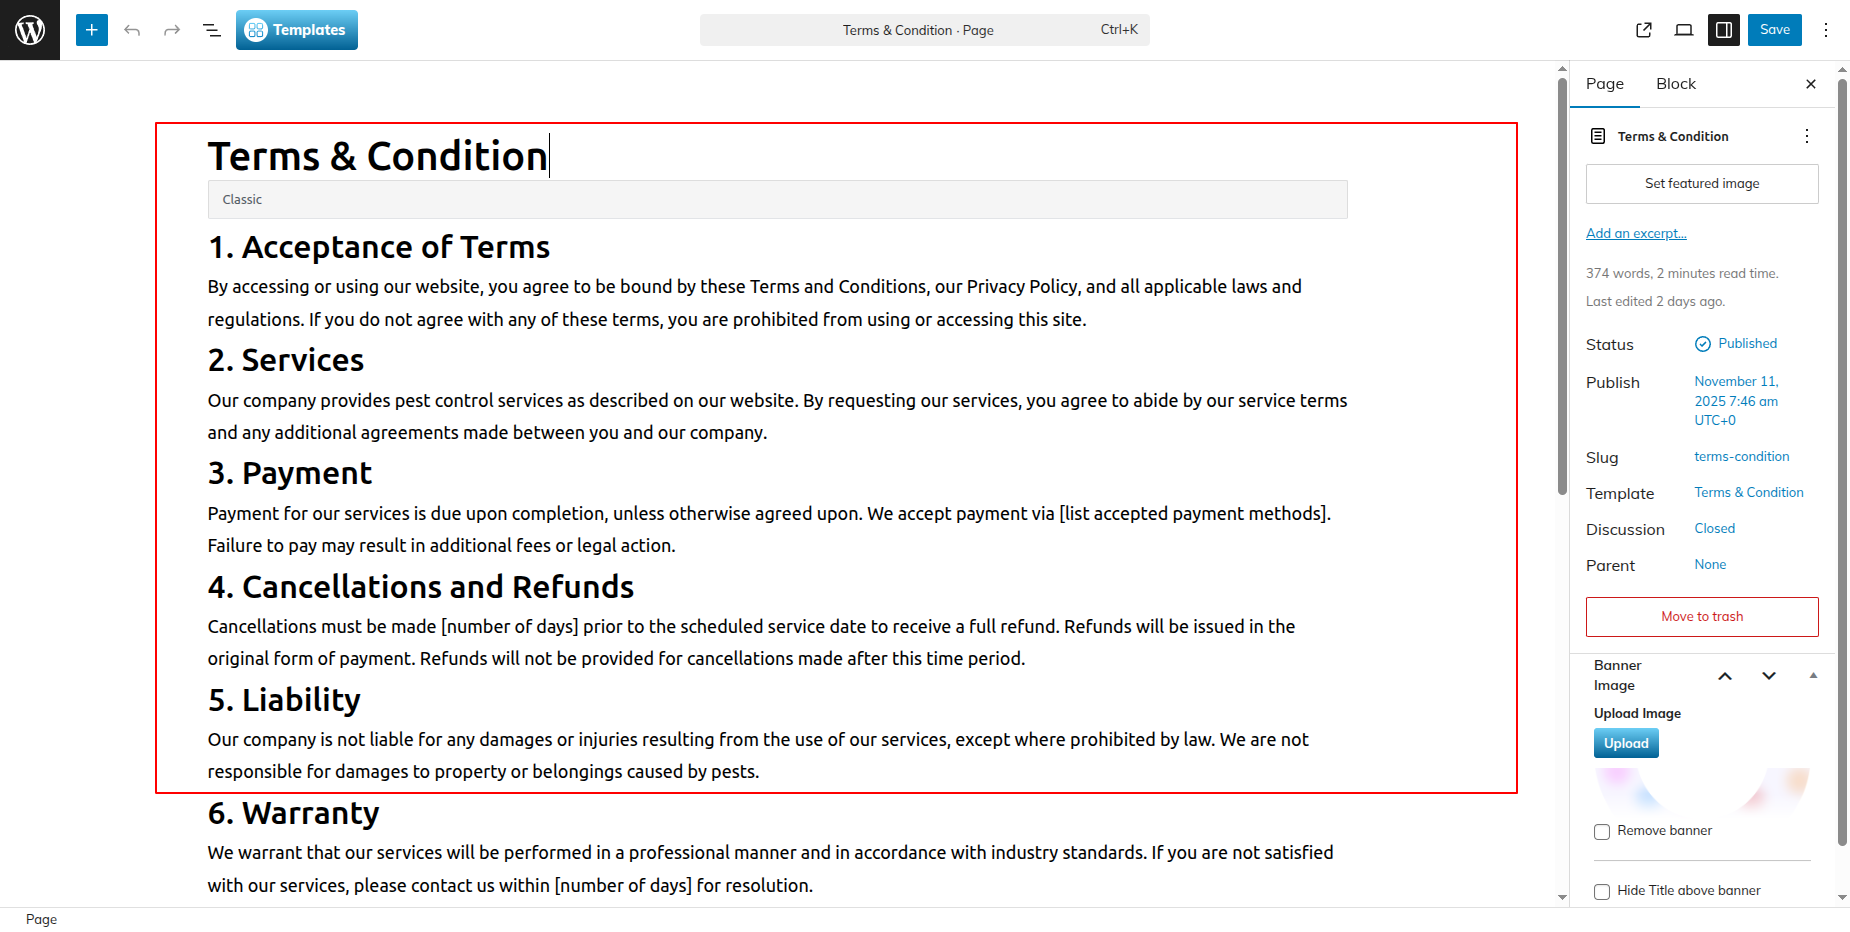
Task: Toggle the settings sidebar panel icon
Action: click(x=1724, y=30)
